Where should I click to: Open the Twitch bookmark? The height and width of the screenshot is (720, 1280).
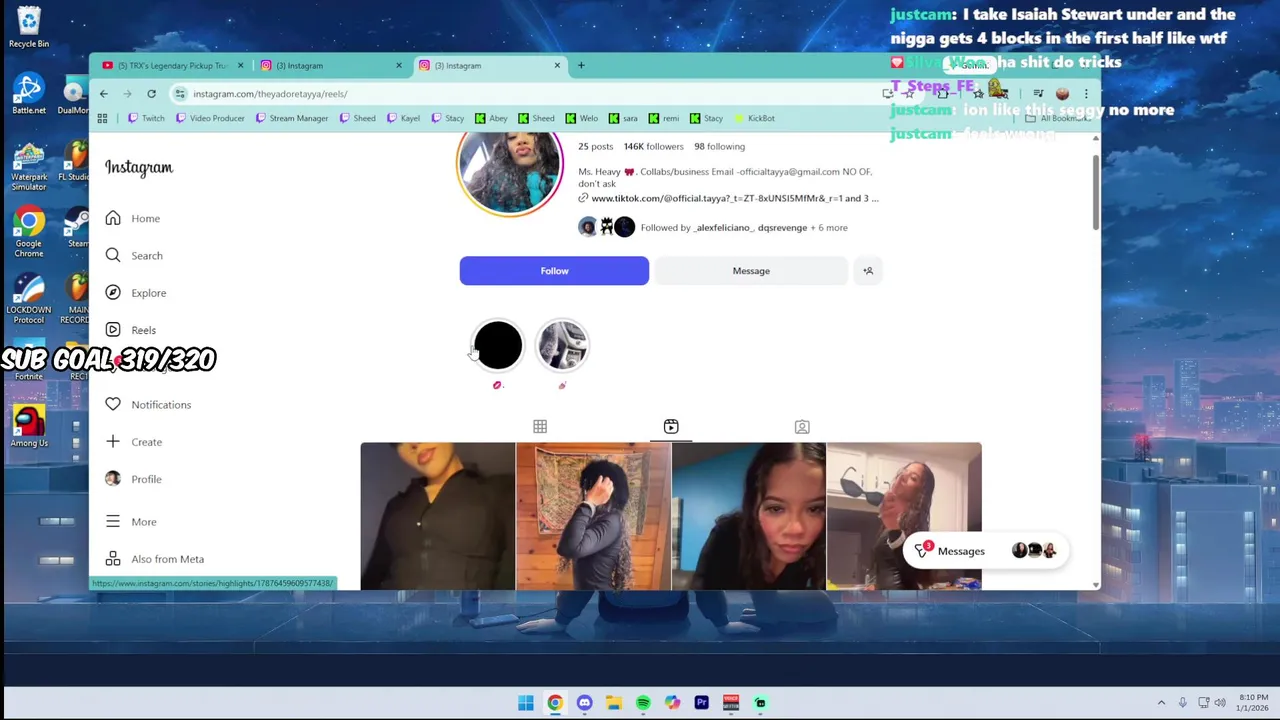pos(145,118)
